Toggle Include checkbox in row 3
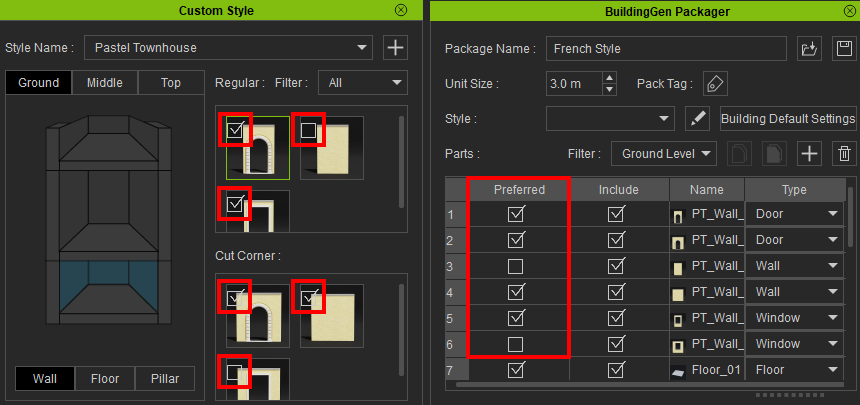The width and height of the screenshot is (860, 405). click(x=616, y=266)
